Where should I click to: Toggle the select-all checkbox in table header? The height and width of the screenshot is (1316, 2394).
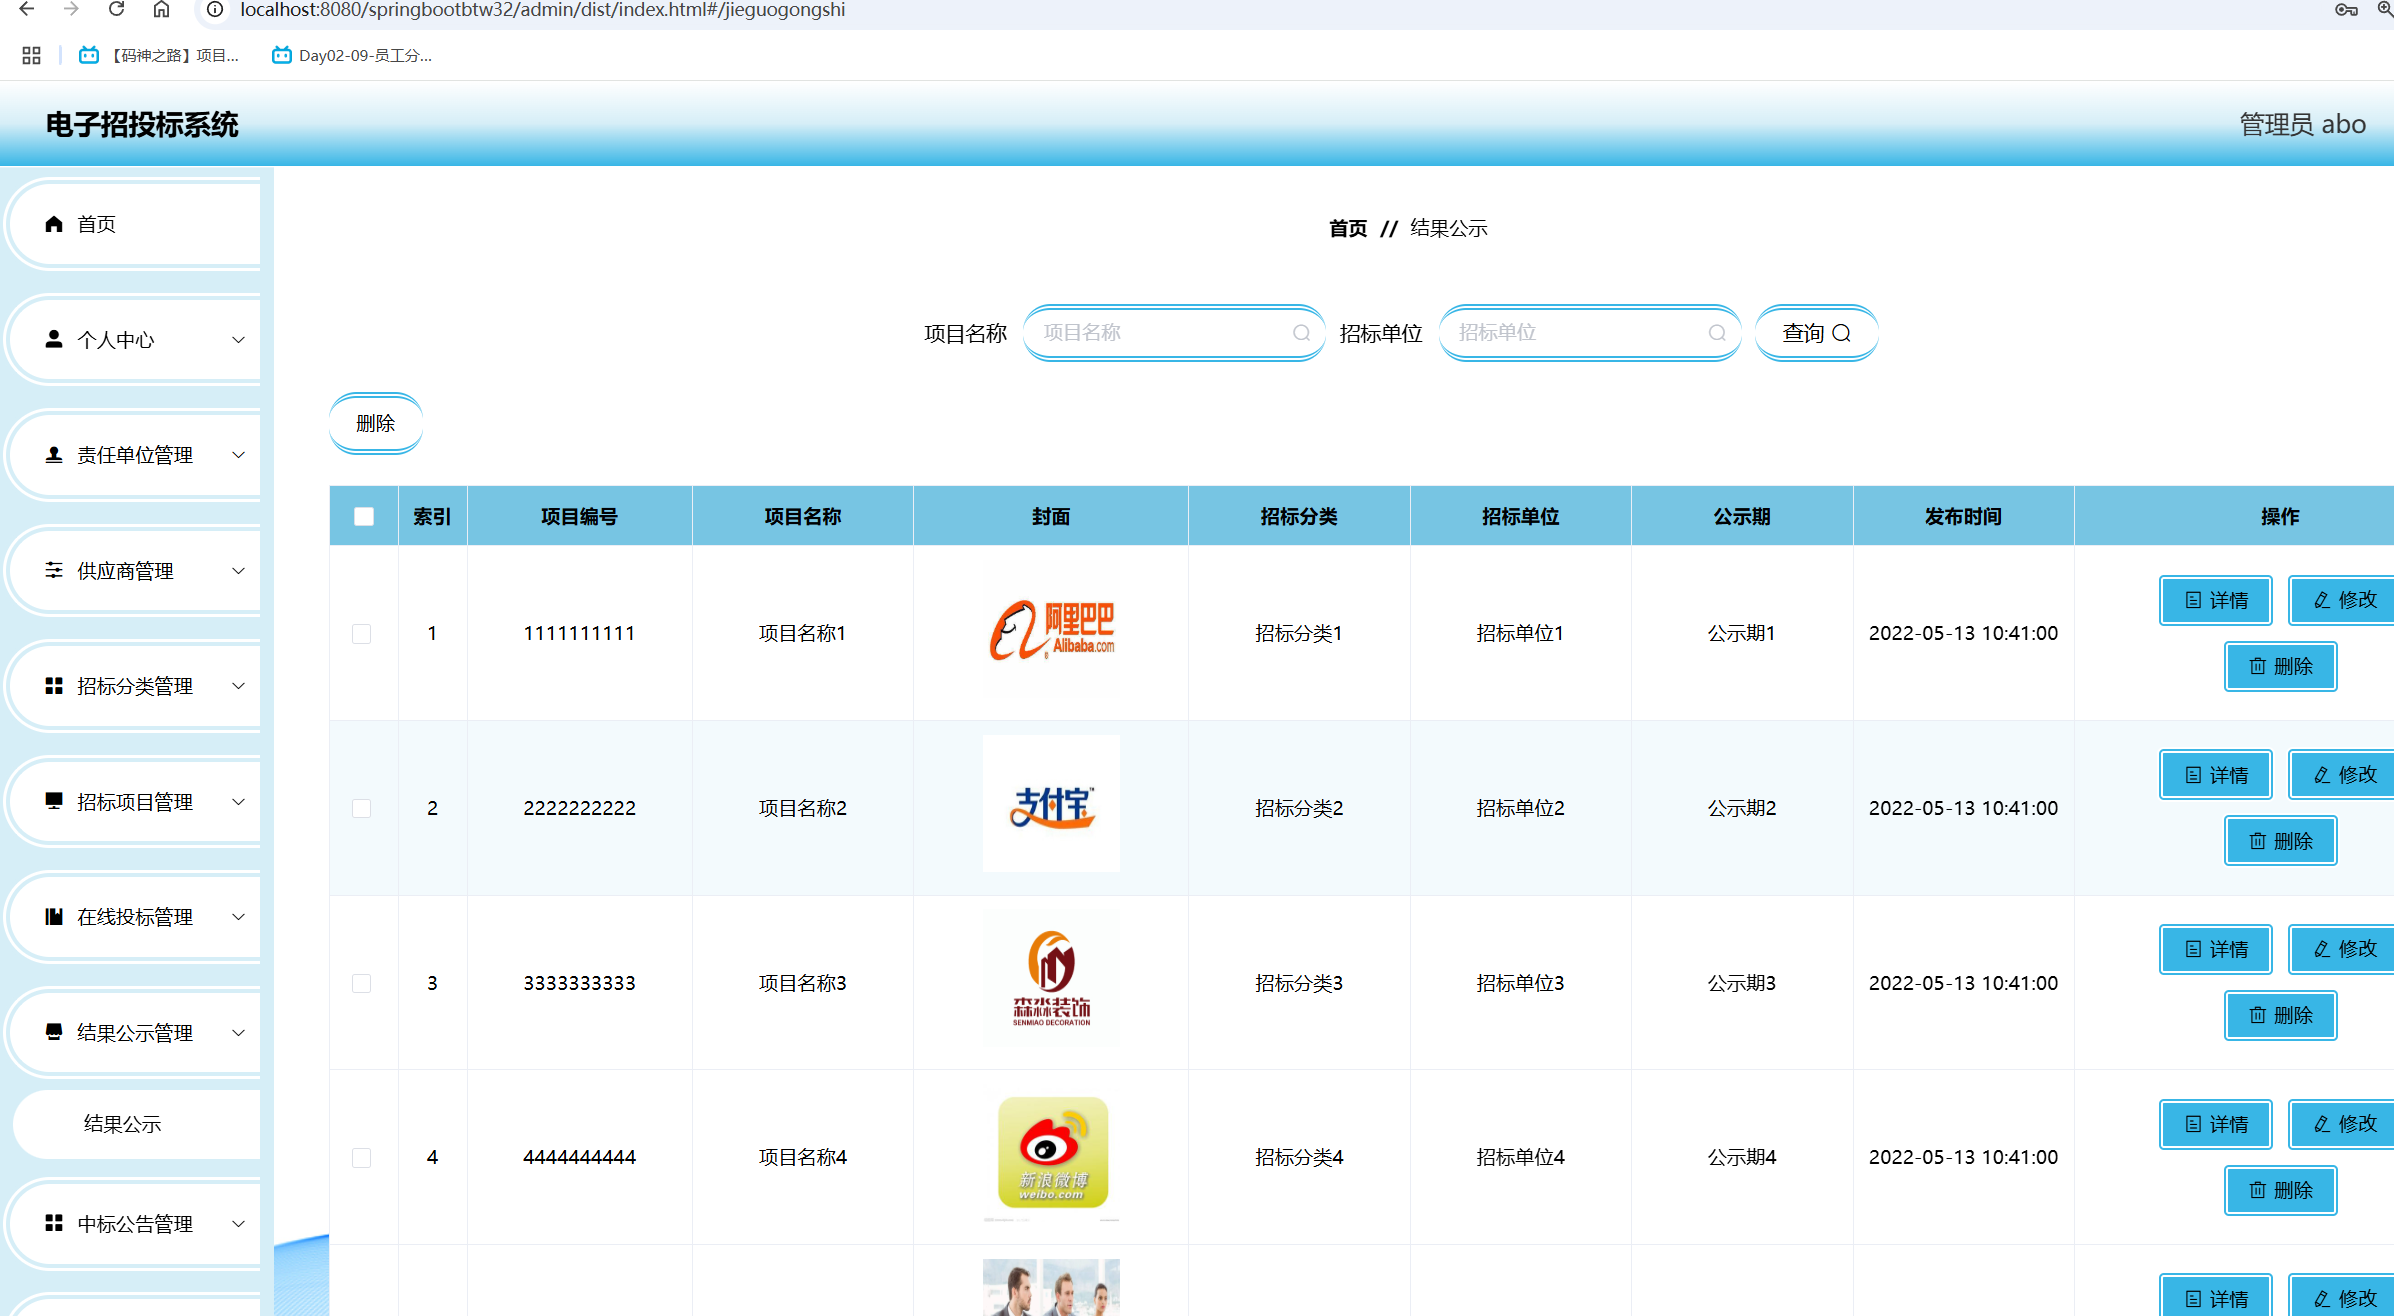(364, 516)
